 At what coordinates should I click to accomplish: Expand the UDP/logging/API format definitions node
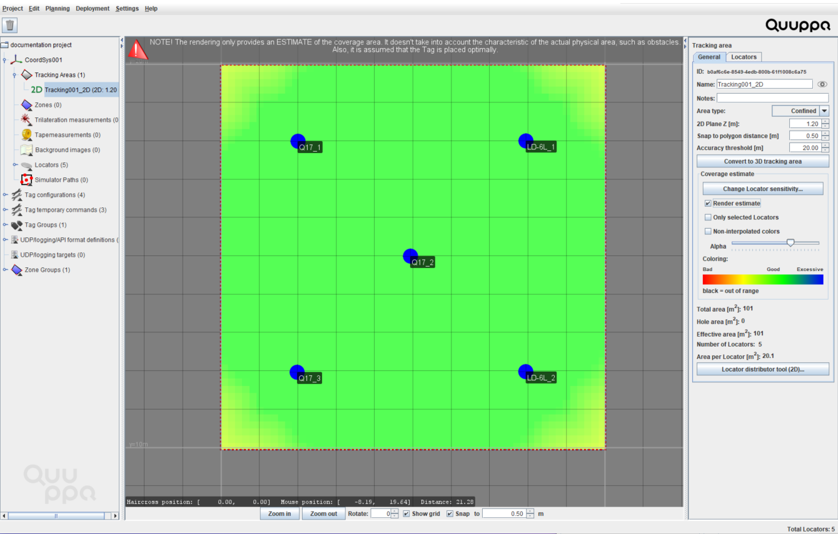[5, 239]
